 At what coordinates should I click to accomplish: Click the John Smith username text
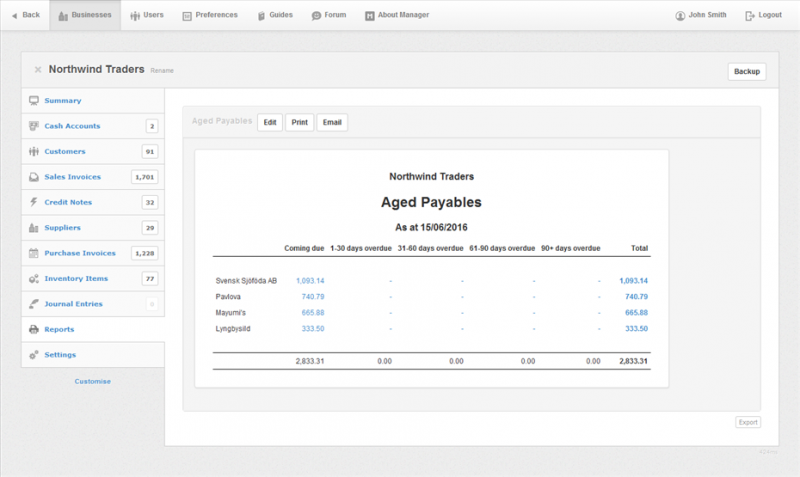click(x=707, y=15)
